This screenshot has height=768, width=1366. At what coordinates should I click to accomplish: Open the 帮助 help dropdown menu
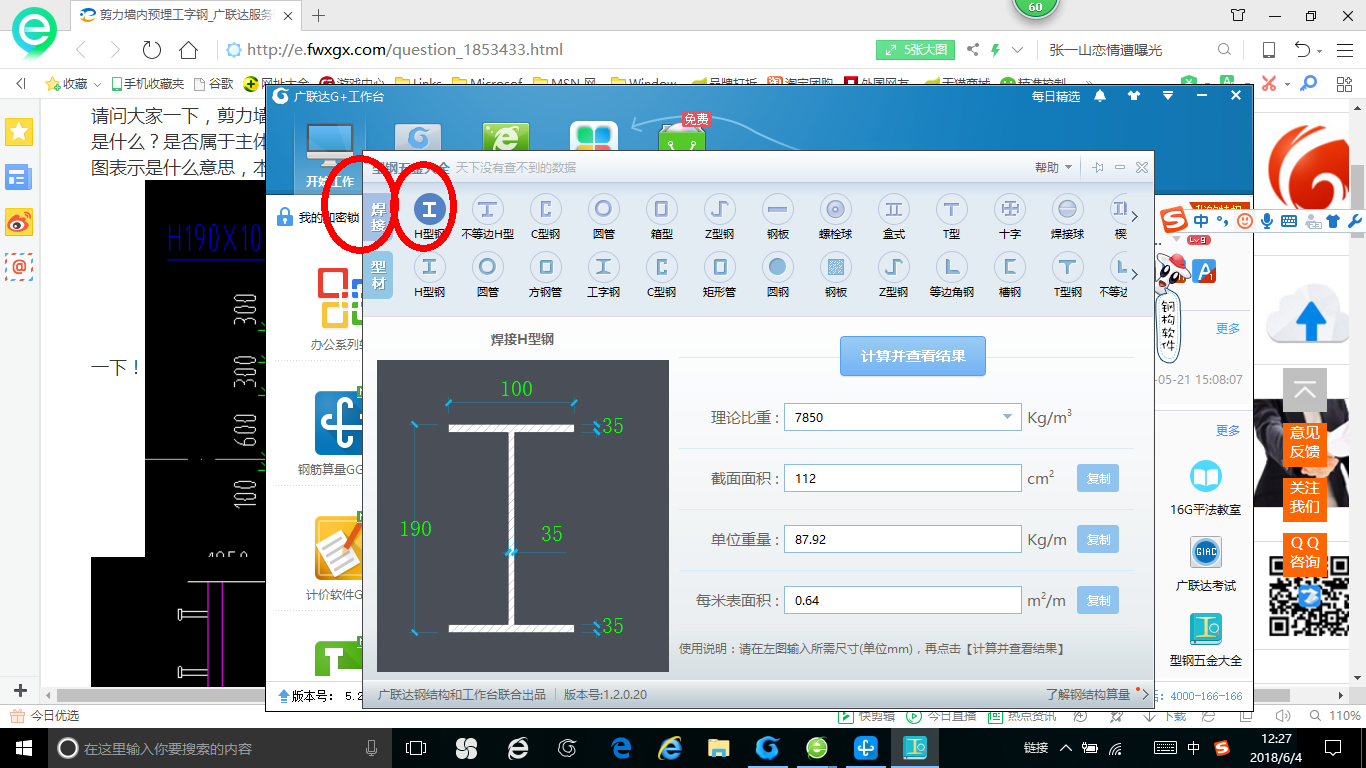(1053, 168)
